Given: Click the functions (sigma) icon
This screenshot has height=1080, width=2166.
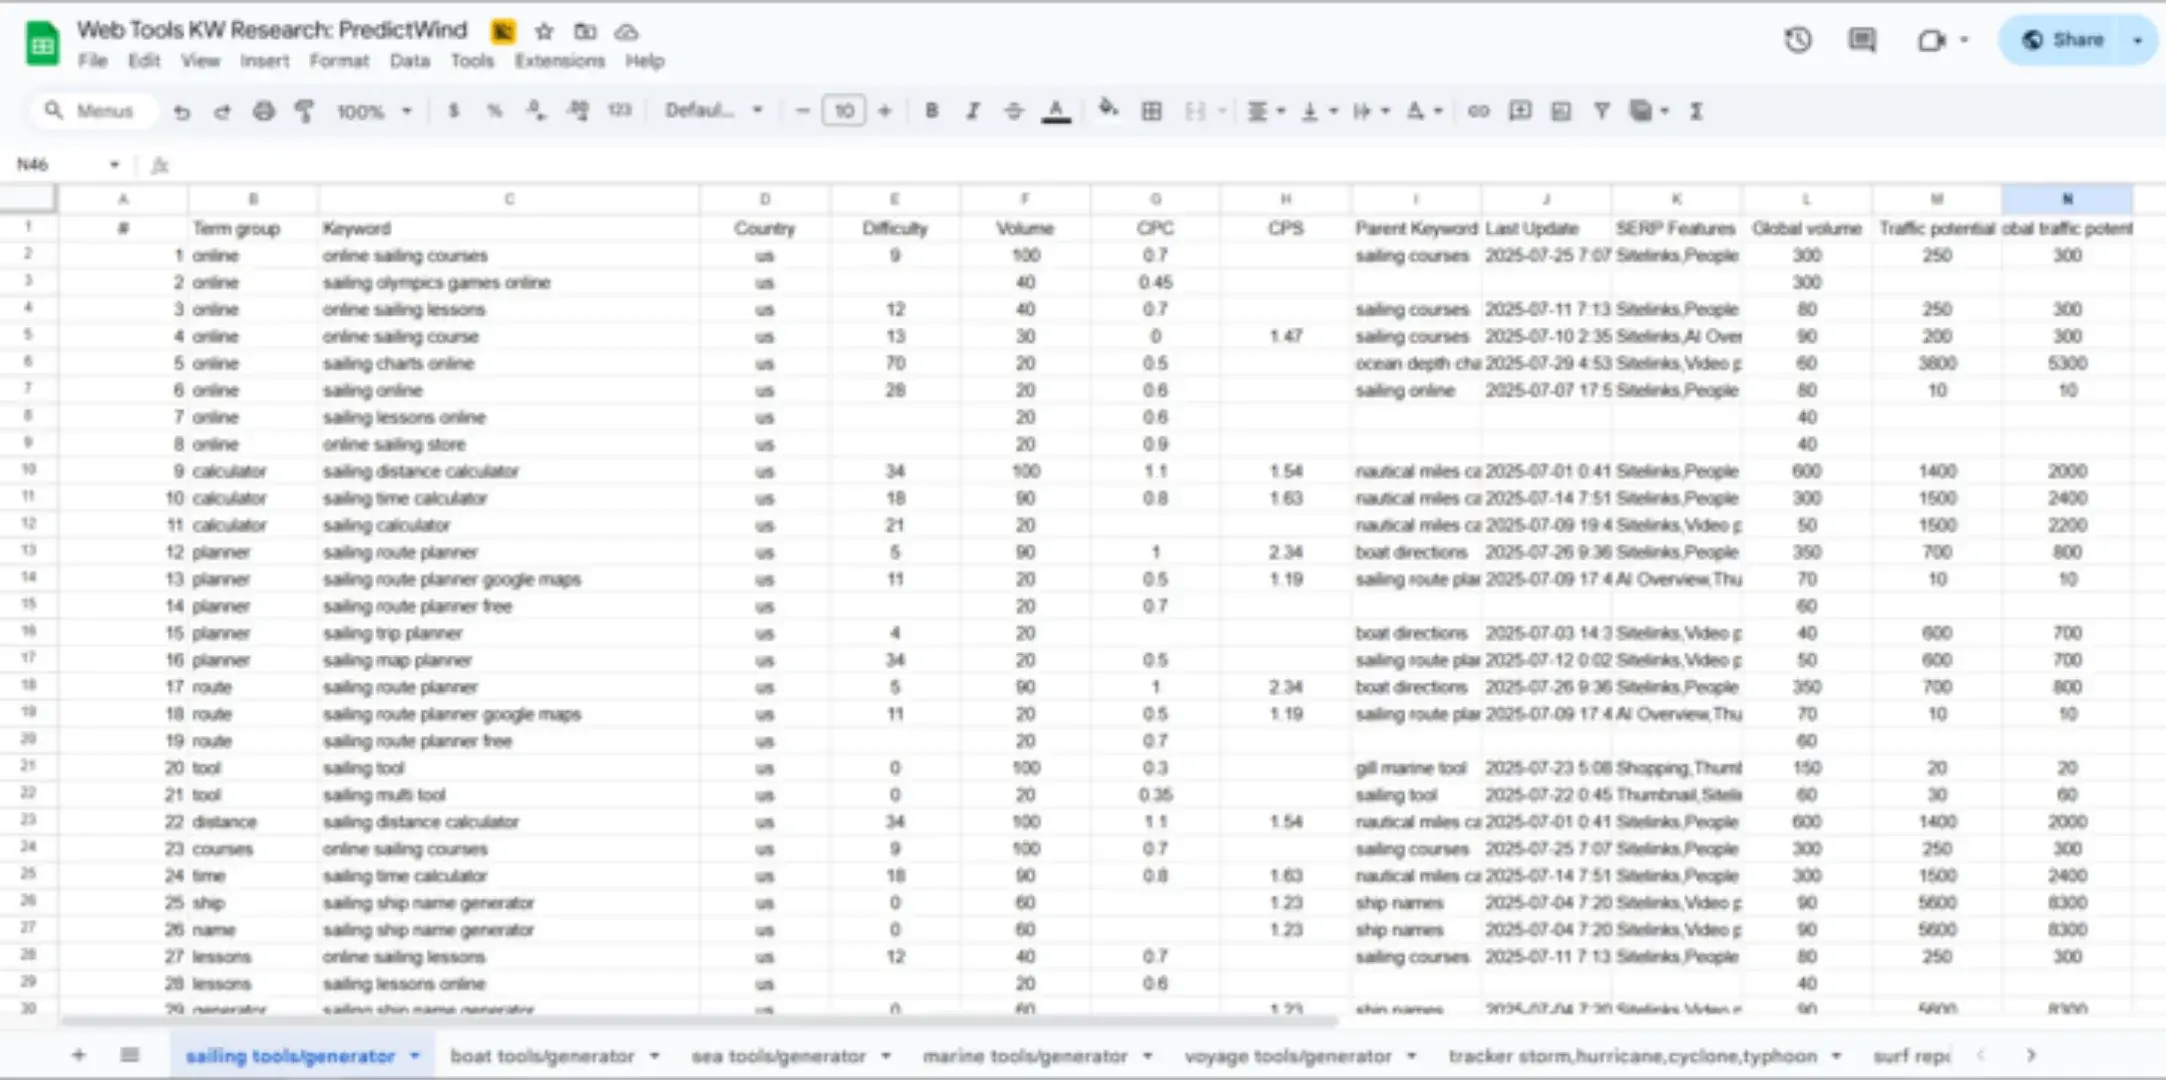Looking at the screenshot, I should (x=1695, y=111).
